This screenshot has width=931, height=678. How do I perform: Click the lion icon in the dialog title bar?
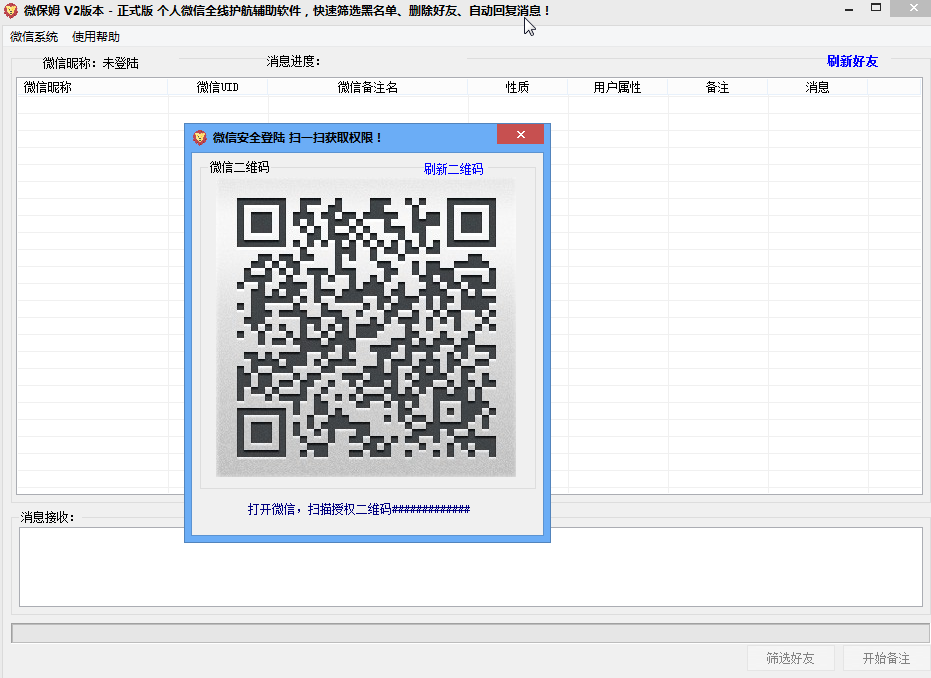200,138
